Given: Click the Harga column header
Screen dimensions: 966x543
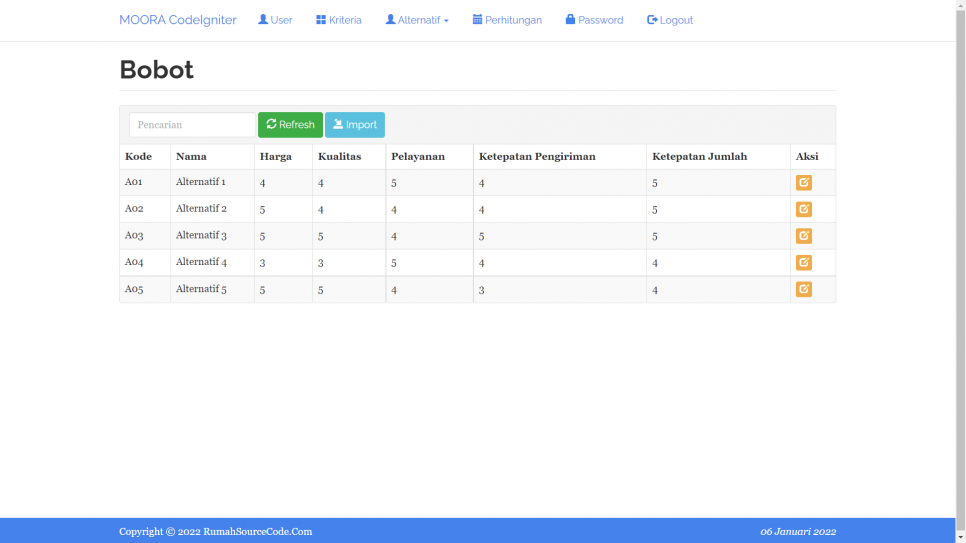Looking at the screenshot, I should click(x=276, y=156).
